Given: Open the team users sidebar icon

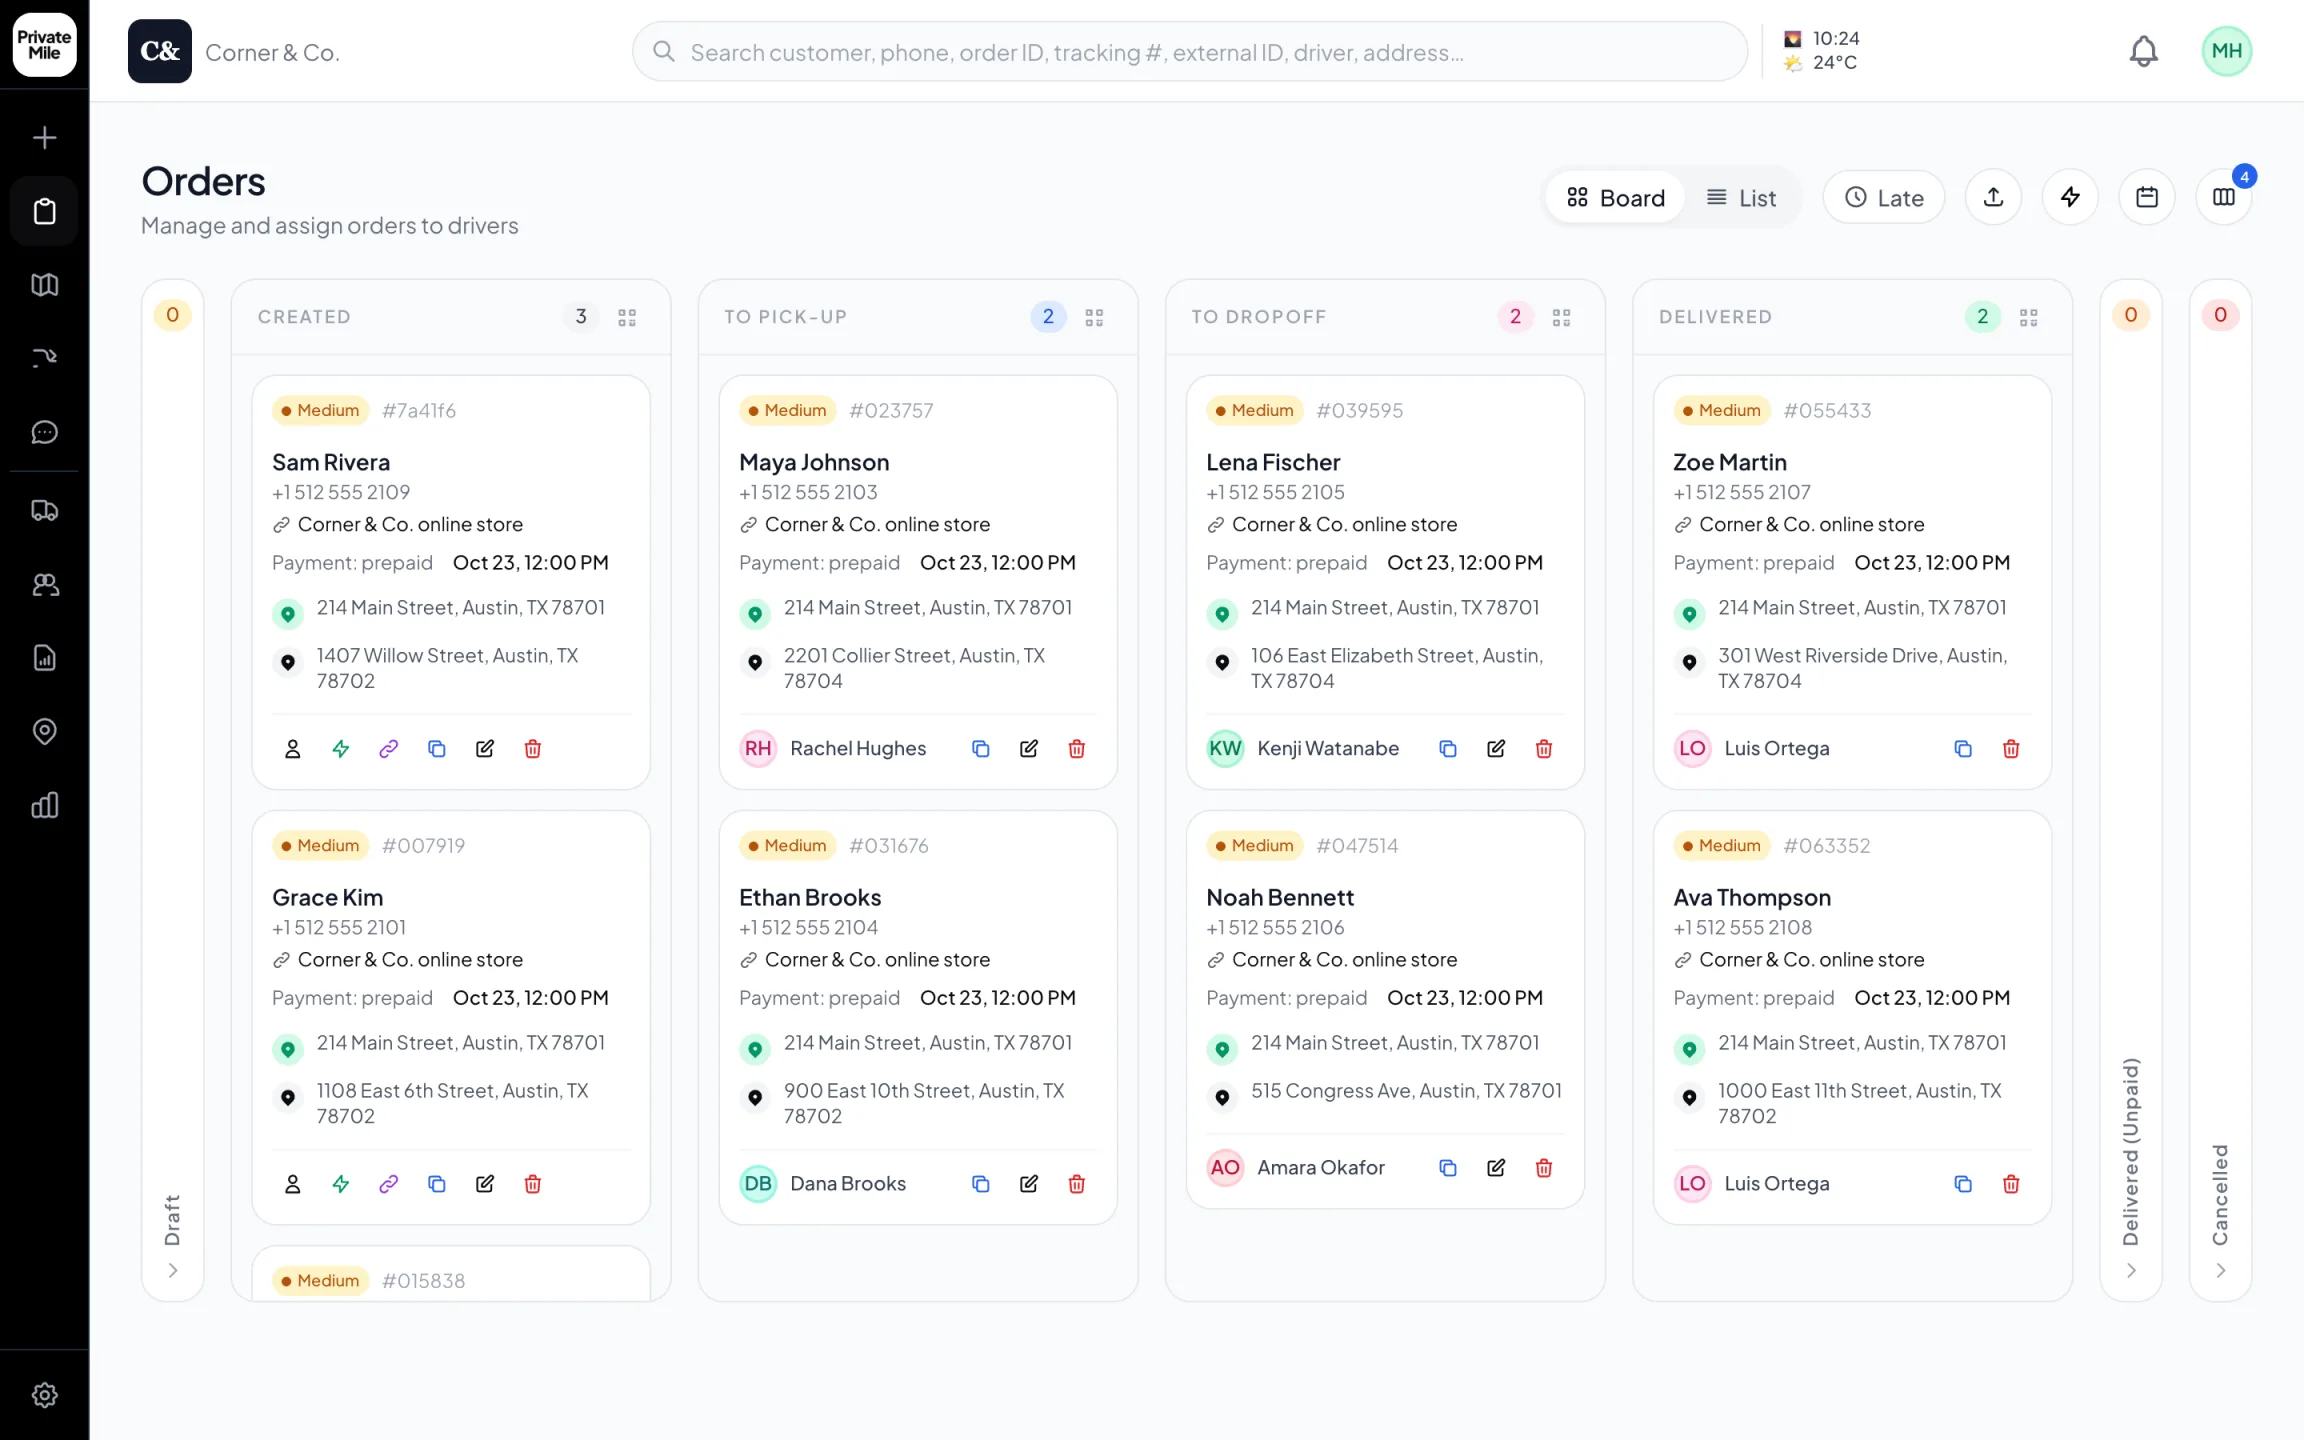Looking at the screenshot, I should 44,584.
